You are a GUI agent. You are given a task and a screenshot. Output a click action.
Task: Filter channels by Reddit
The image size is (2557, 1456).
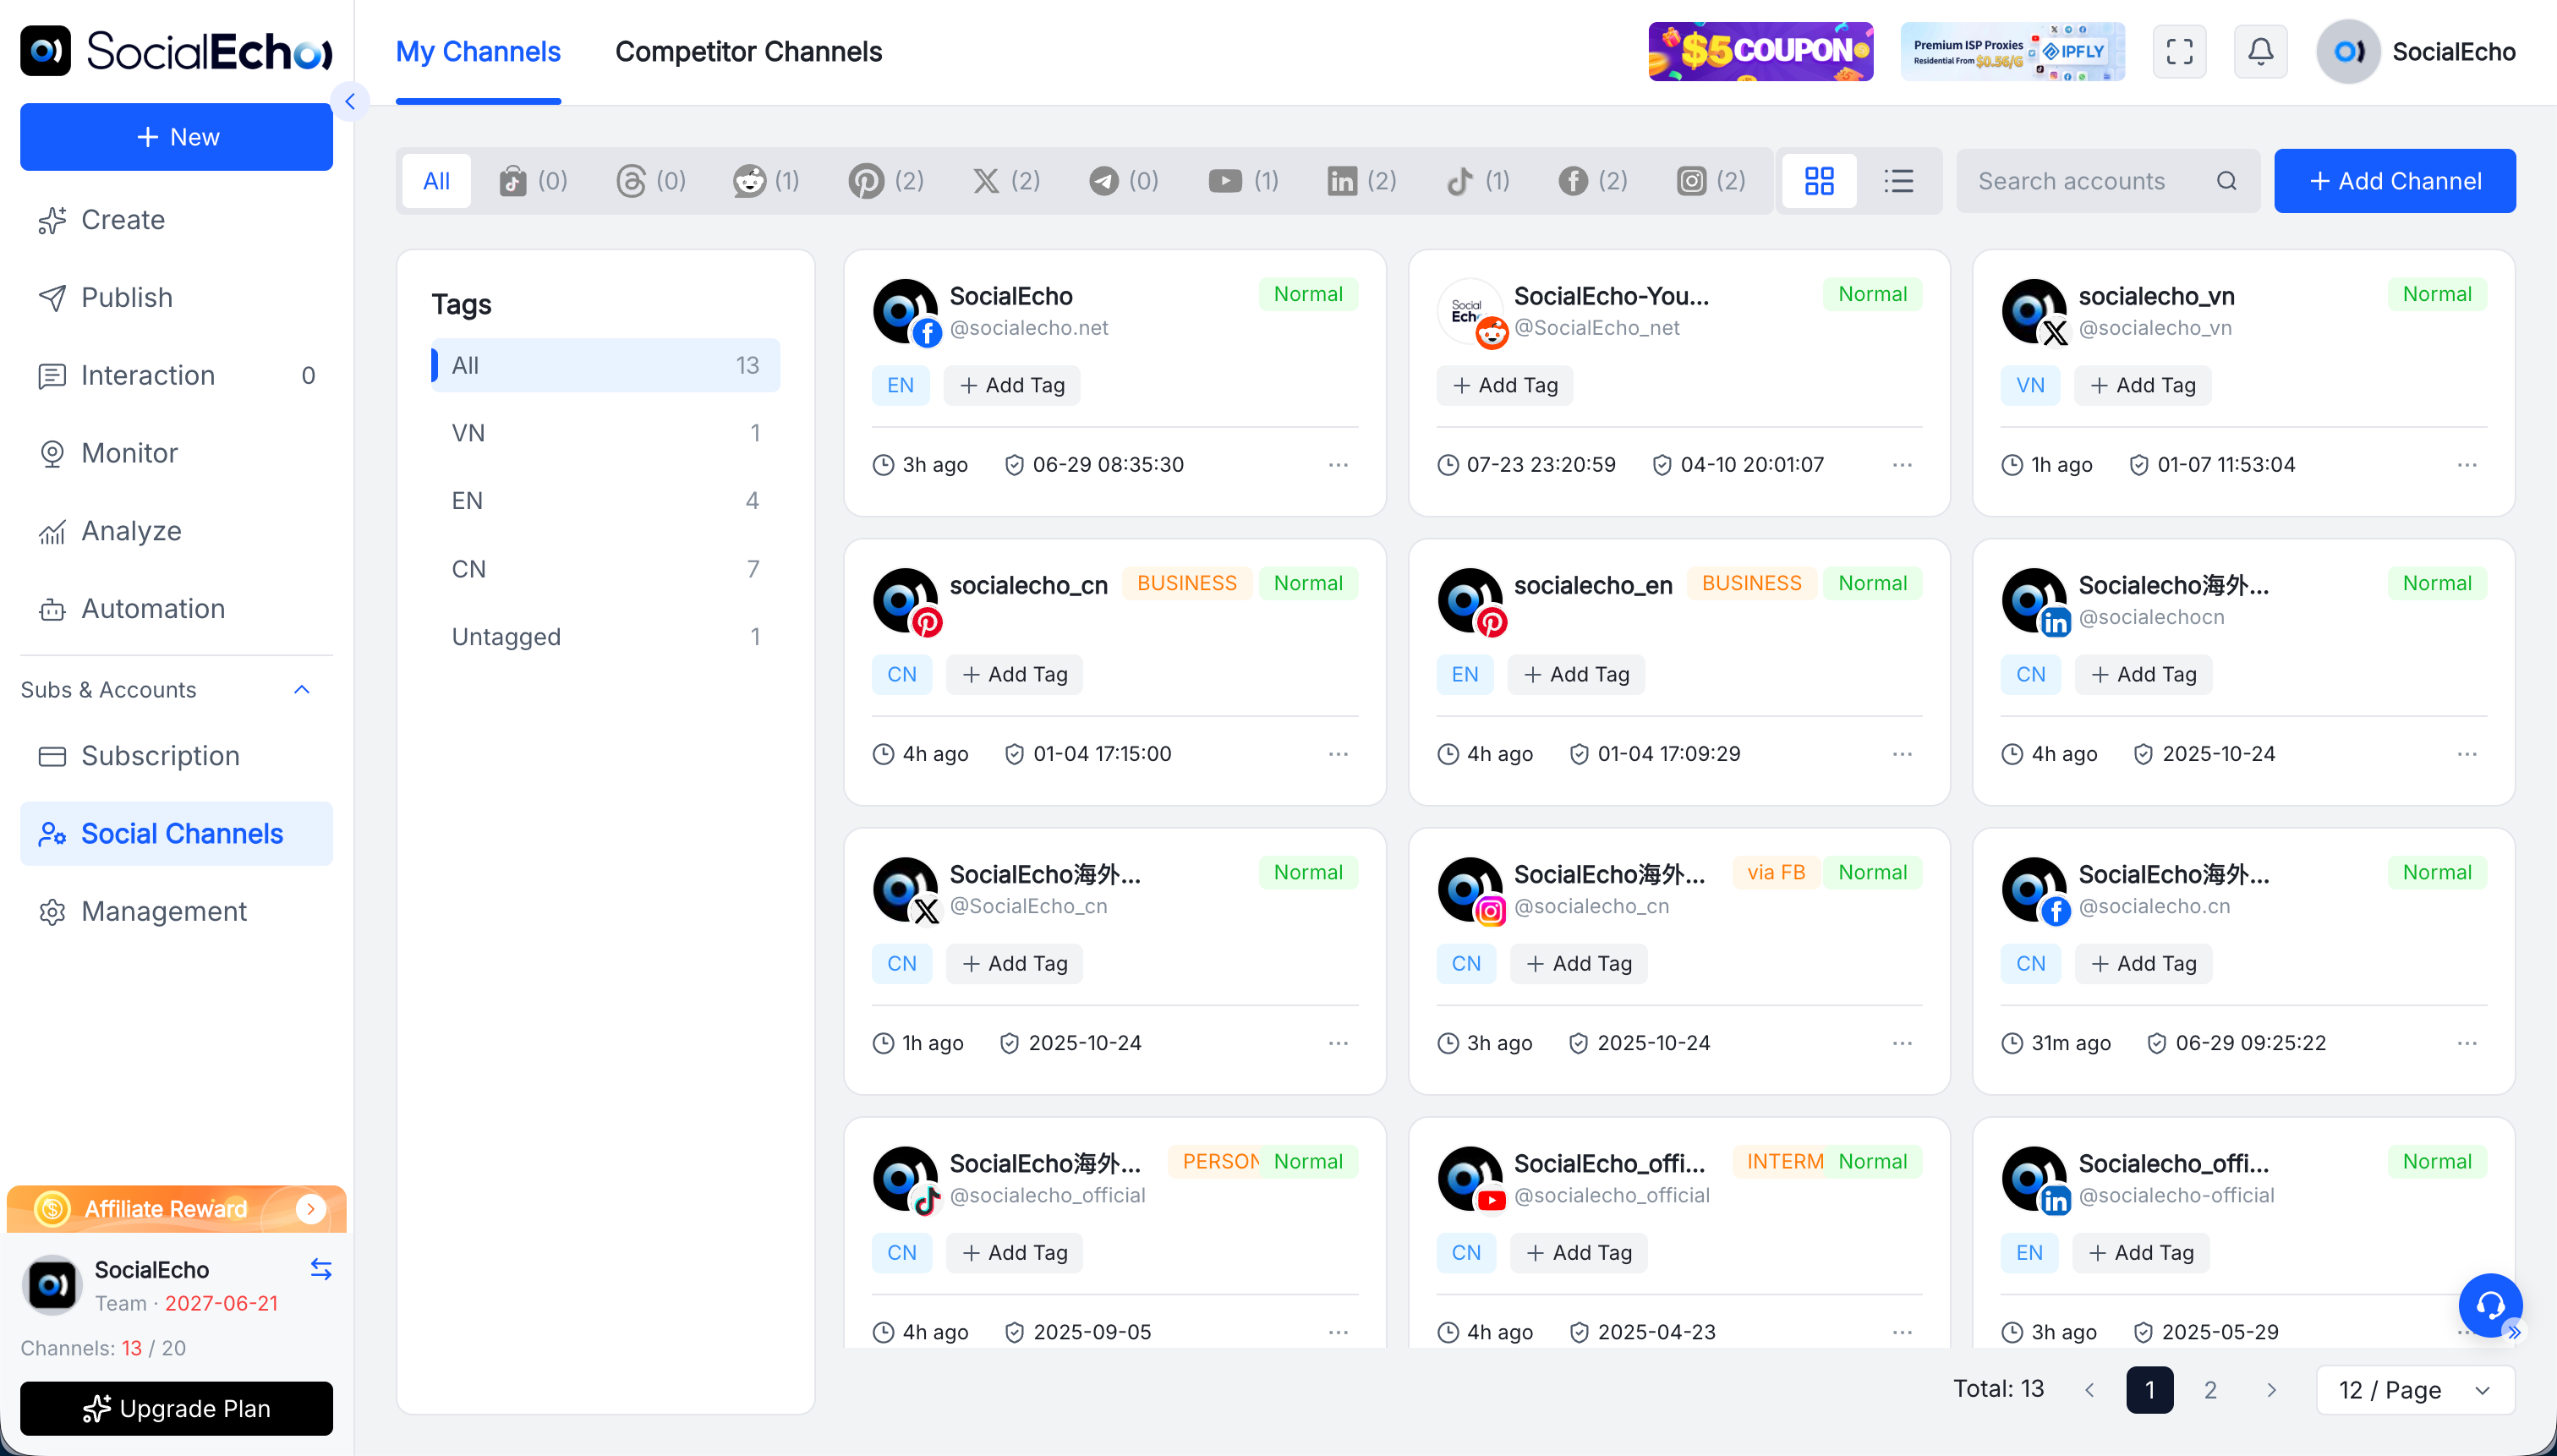click(x=767, y=181)
